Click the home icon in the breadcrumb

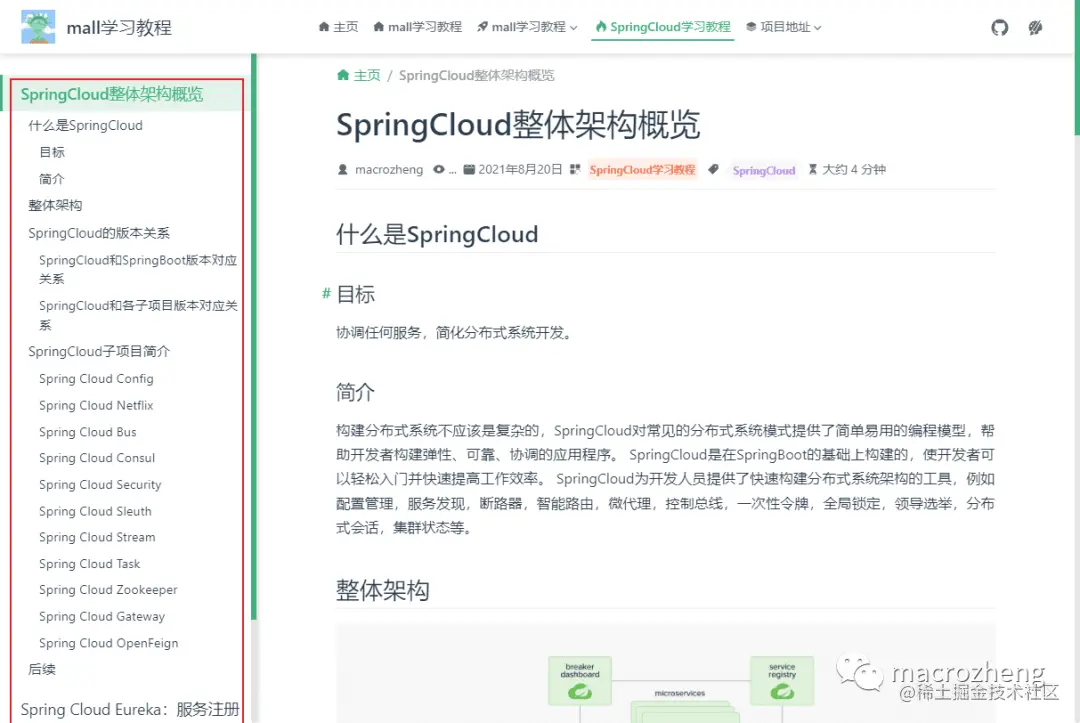[343, 75]
